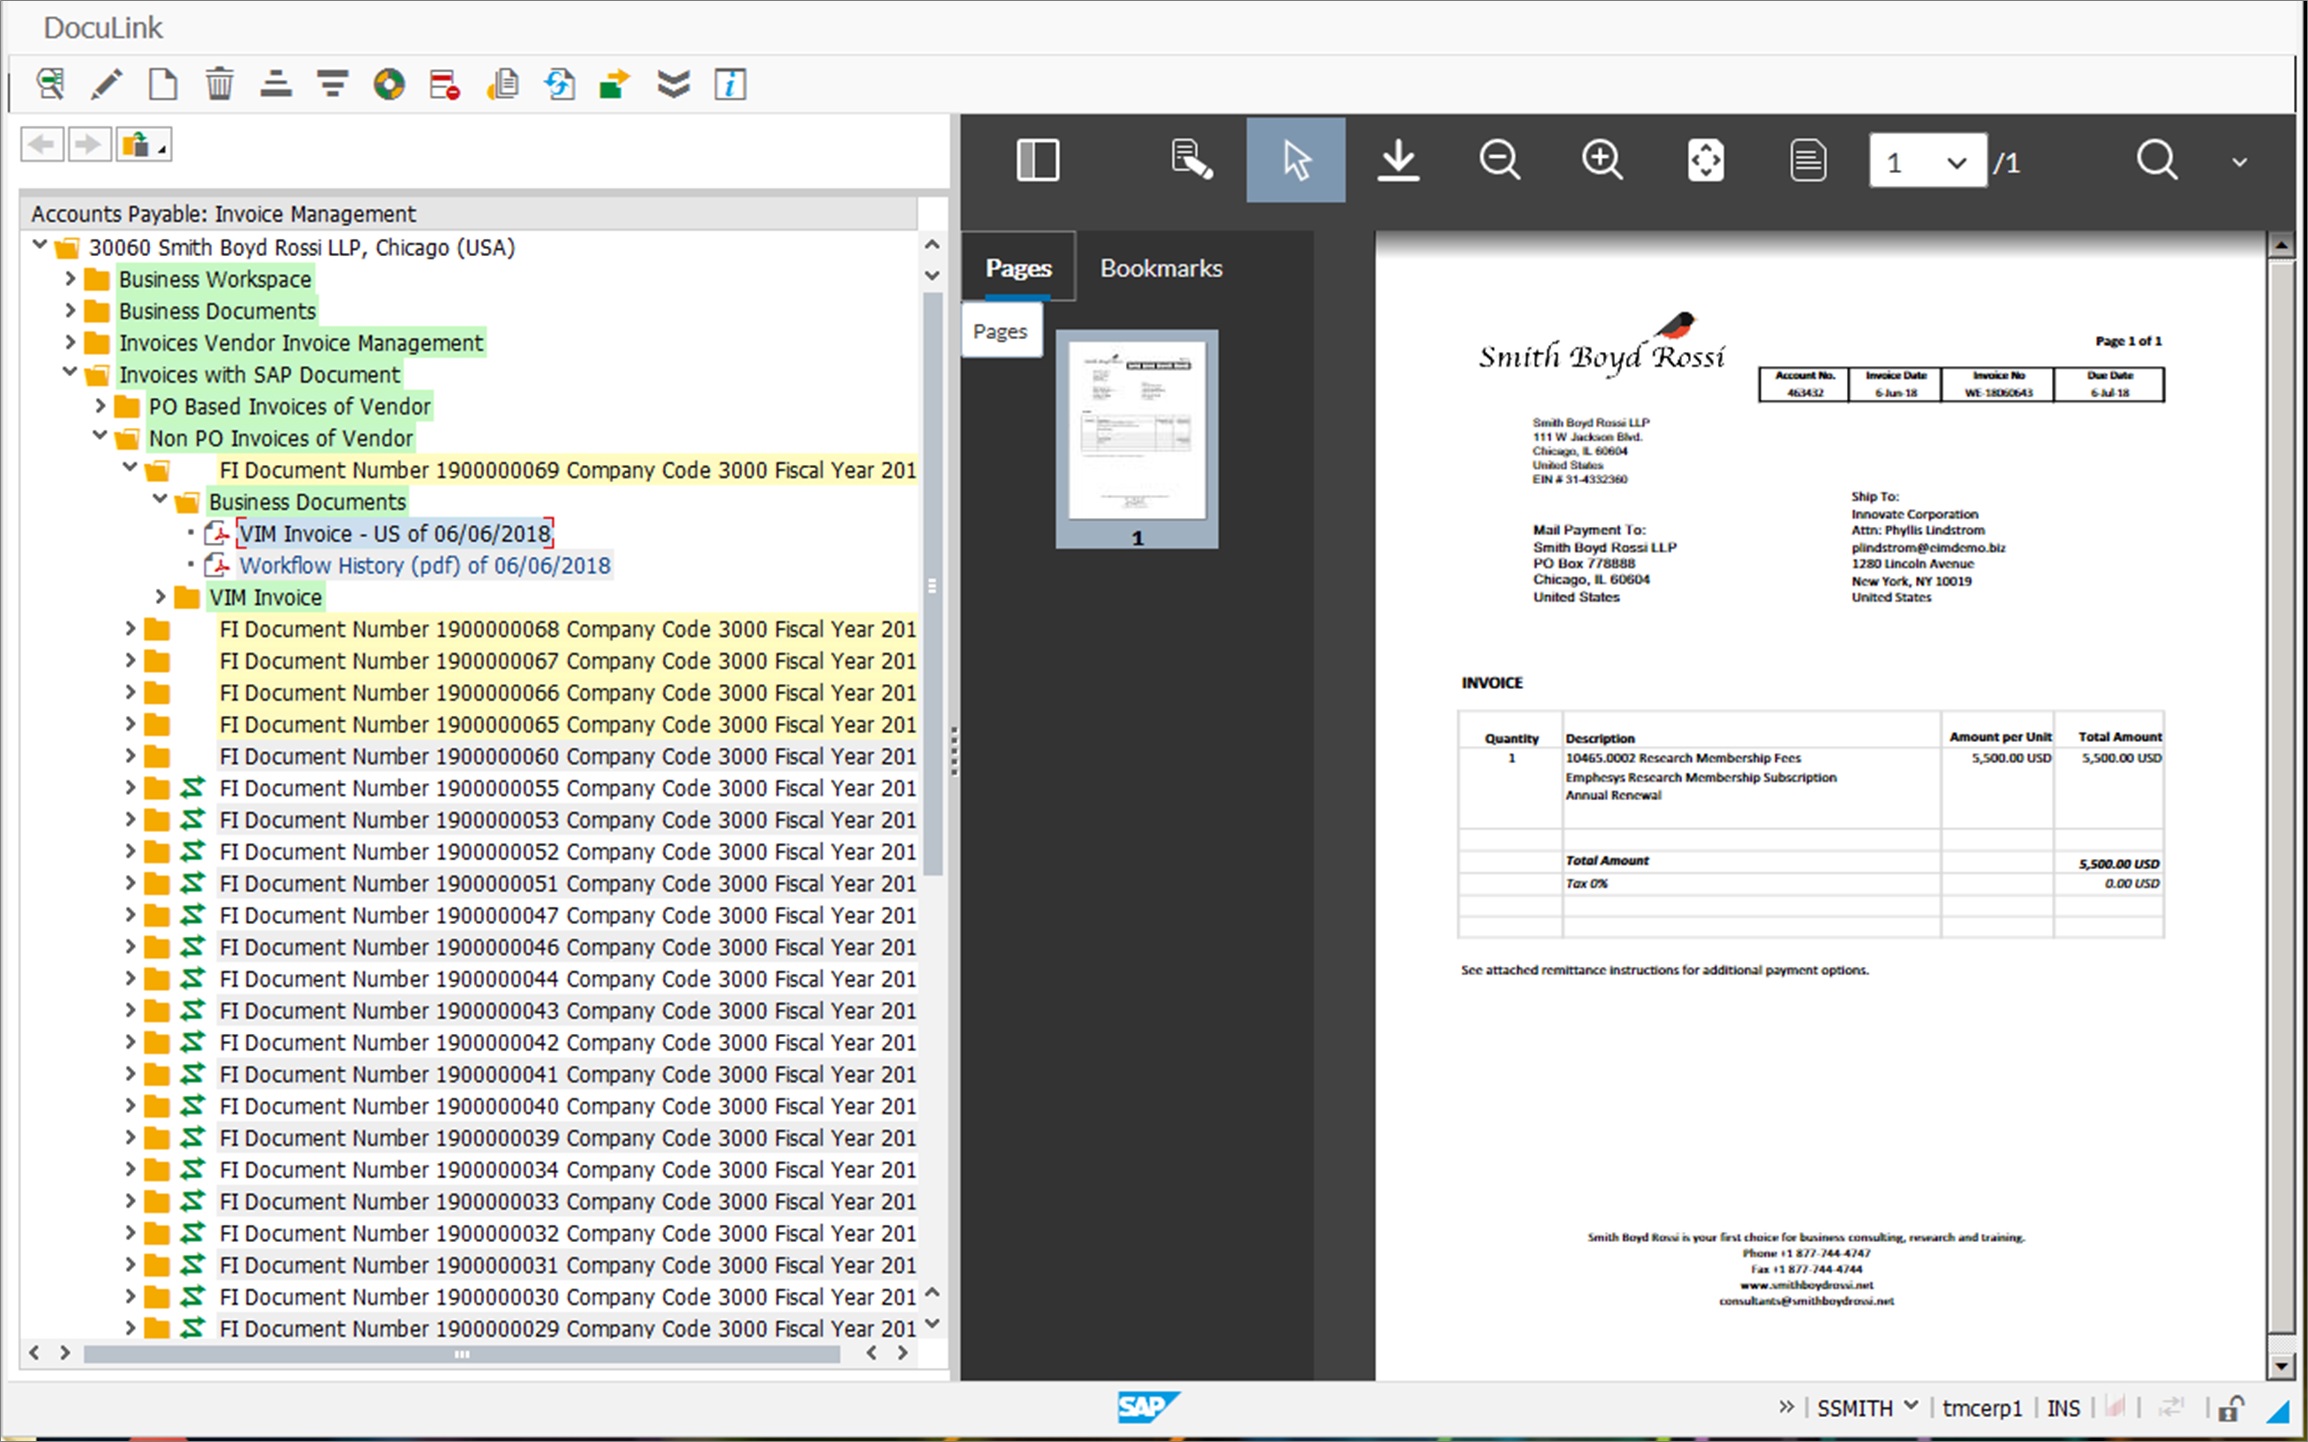This screenshot has height=1442, width=2308.
Task: Open the page number dropdown showing 1
Action: tap(1927, 161)
